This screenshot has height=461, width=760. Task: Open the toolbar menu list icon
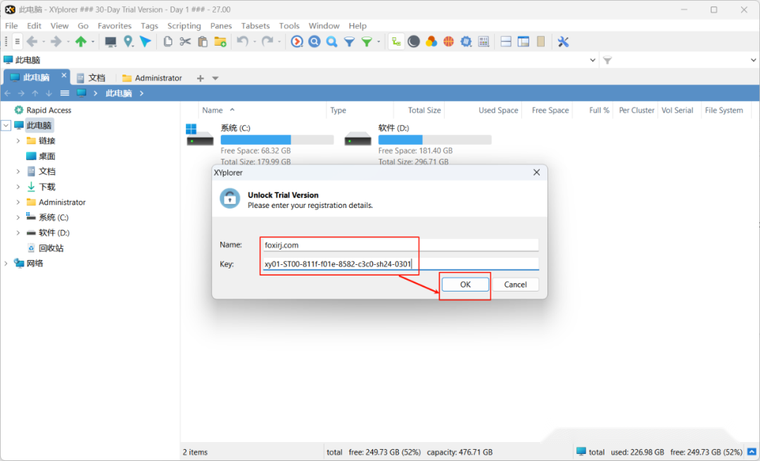(17, 42)
